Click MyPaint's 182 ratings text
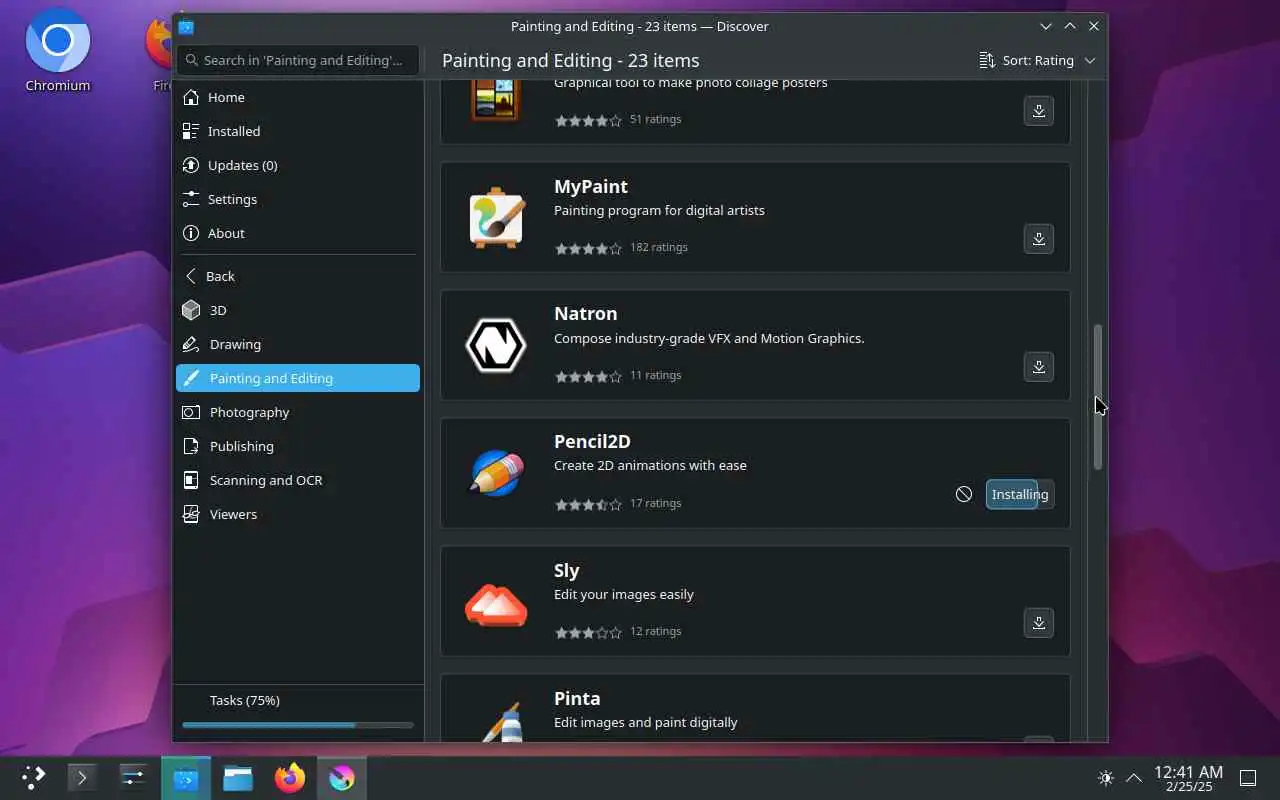This screenshot has height=800, width=1280. (x=659, y=247)
